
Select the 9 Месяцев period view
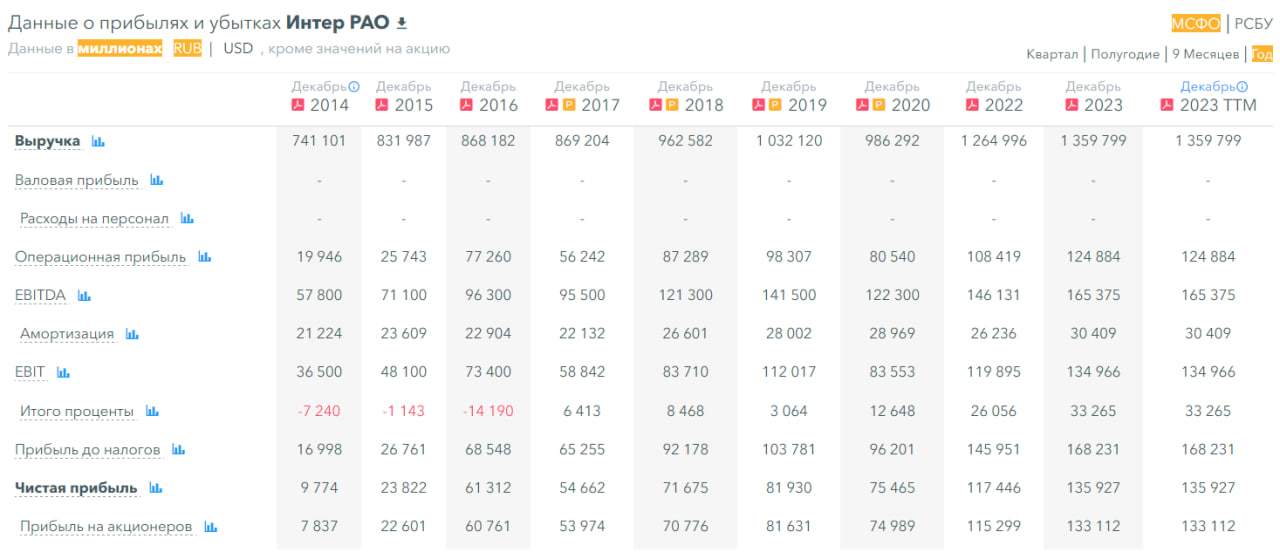coord(1205,54)
